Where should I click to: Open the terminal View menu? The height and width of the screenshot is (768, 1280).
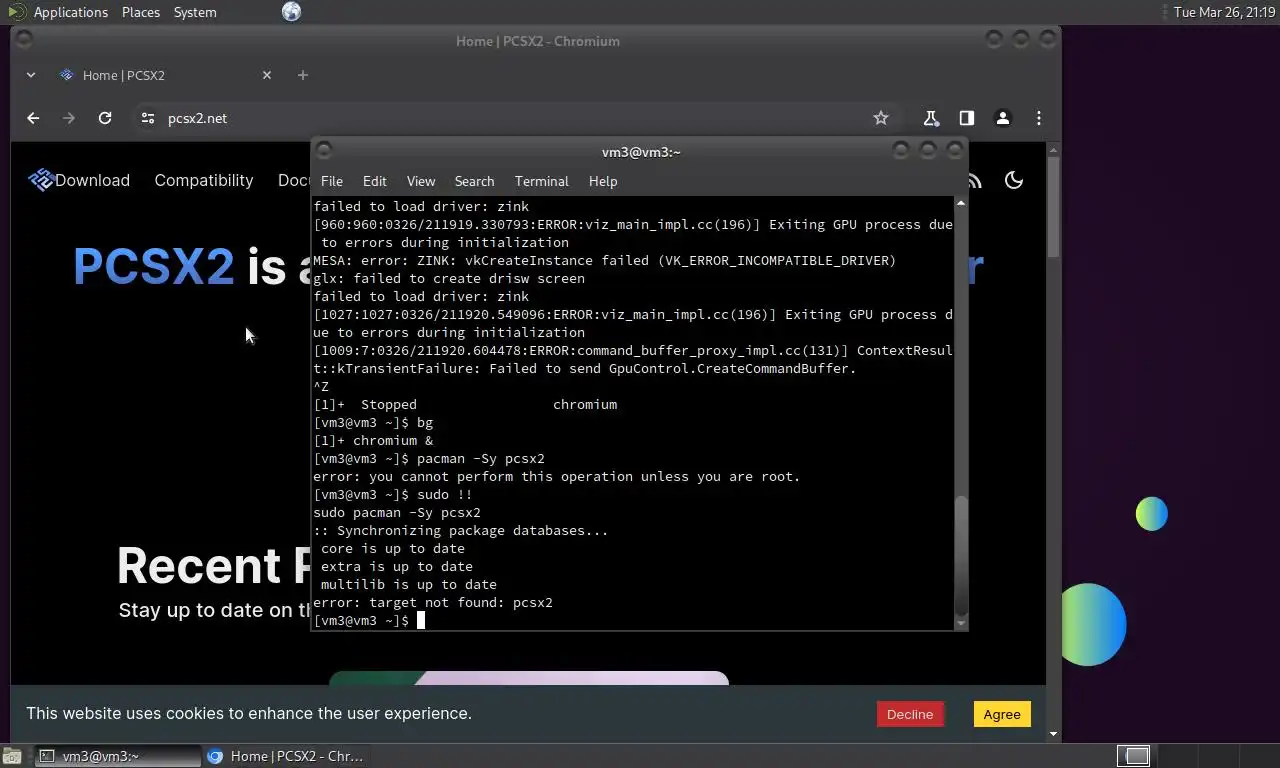[x=420, y=181]
